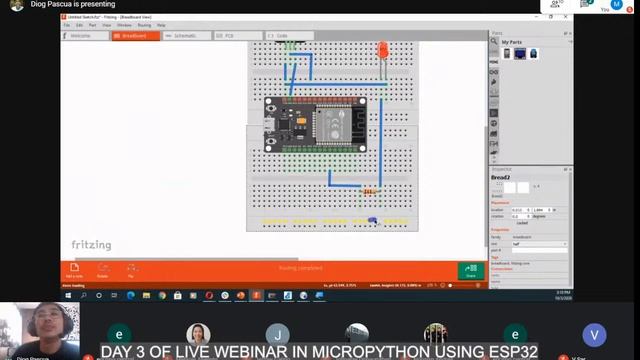Click the zoom in icon on status bar
Viewport: 640px width, 360px height.
point(478,285)
